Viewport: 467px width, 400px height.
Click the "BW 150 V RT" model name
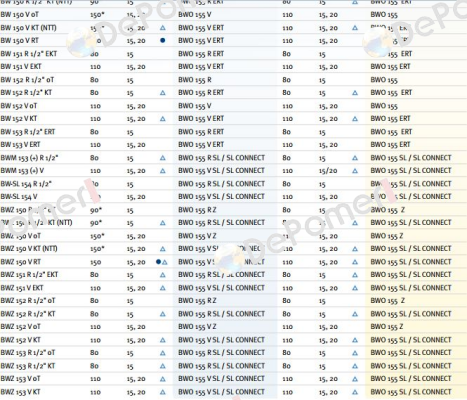(20, 40)
